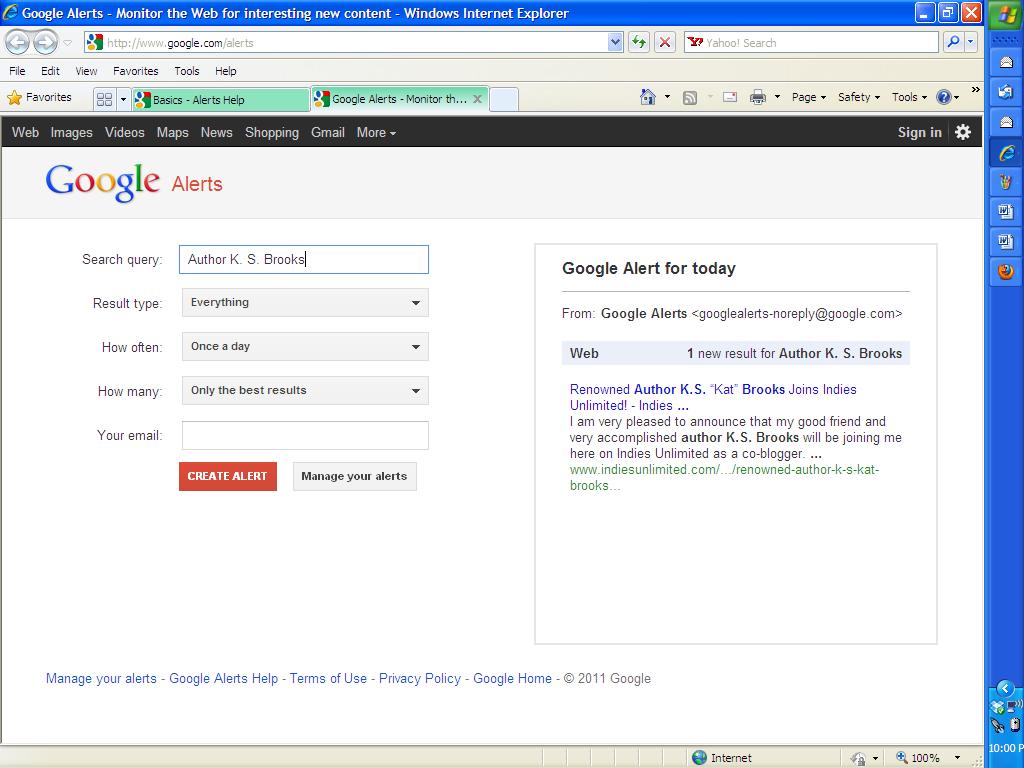Viewport: 1024px width, 768px height.
Task: Click the search magnifier button
Action: (953, 42)
